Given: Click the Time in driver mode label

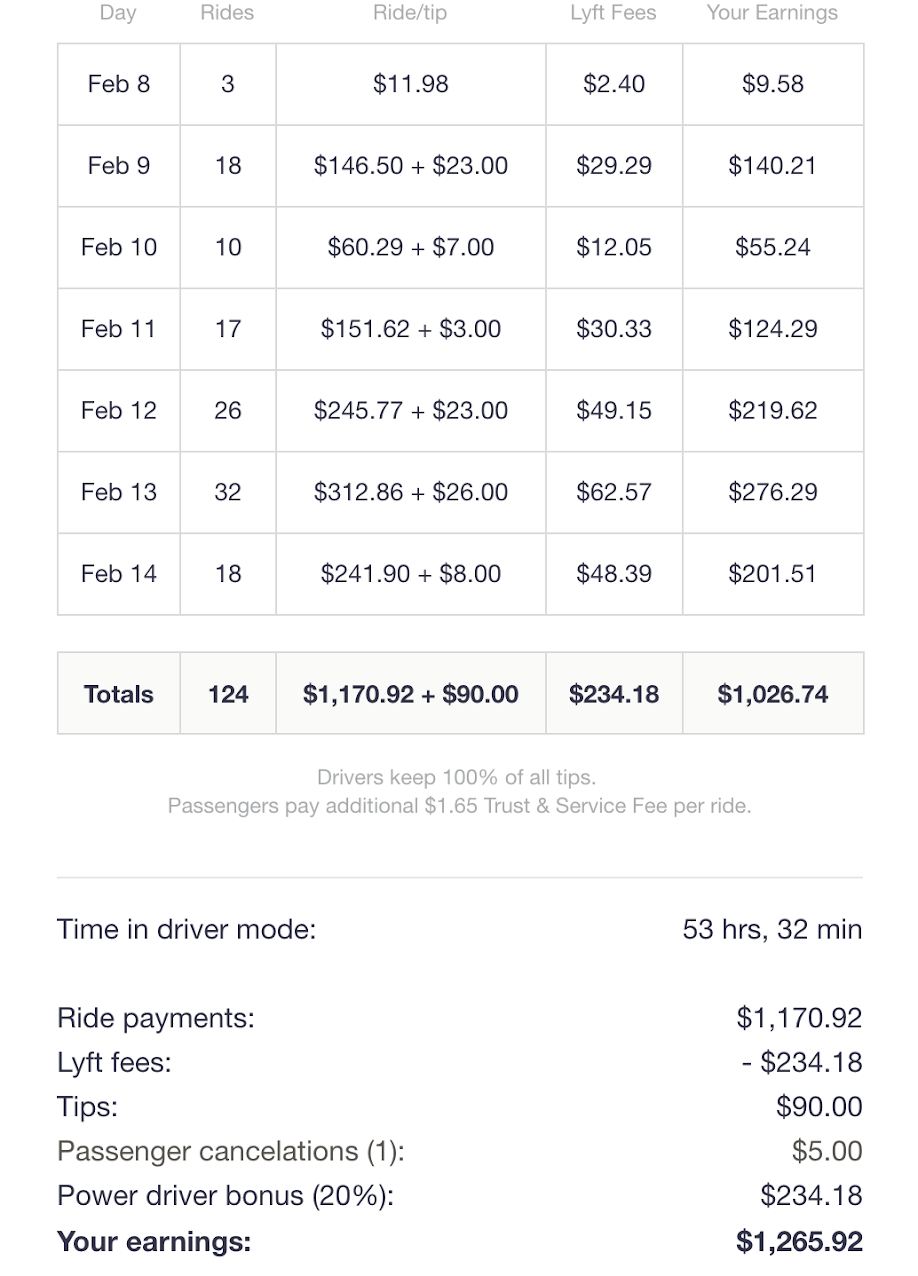Looking at the screenshot, I should [x=186, y=929].
